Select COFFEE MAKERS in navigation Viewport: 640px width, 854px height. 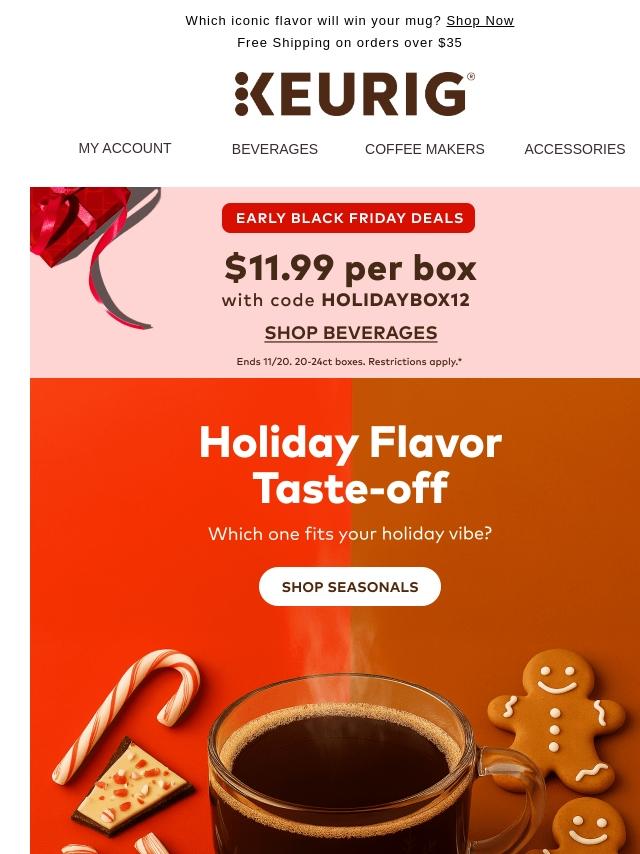coord(424,149)
